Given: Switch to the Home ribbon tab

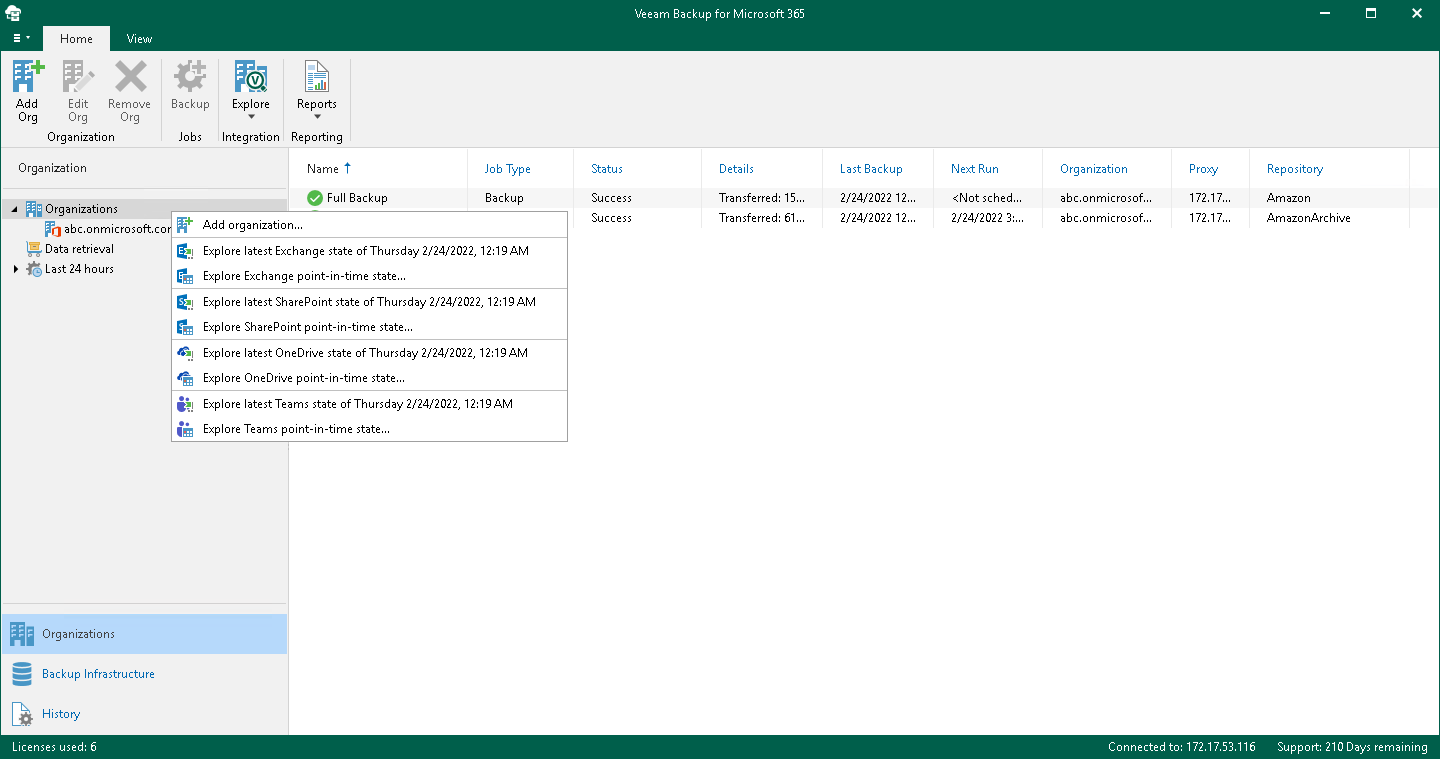Looking at the screenshot, I should [x=76, y=39].
